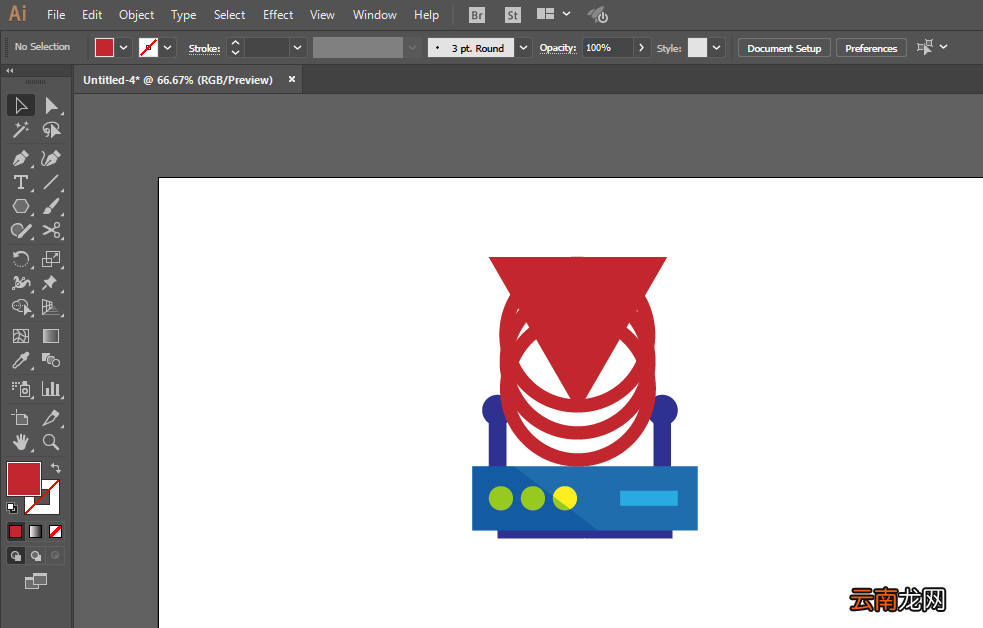Viewport: 983px width, 628px height.
Task: Pick the Scissors tool
Action: [51, 231]
